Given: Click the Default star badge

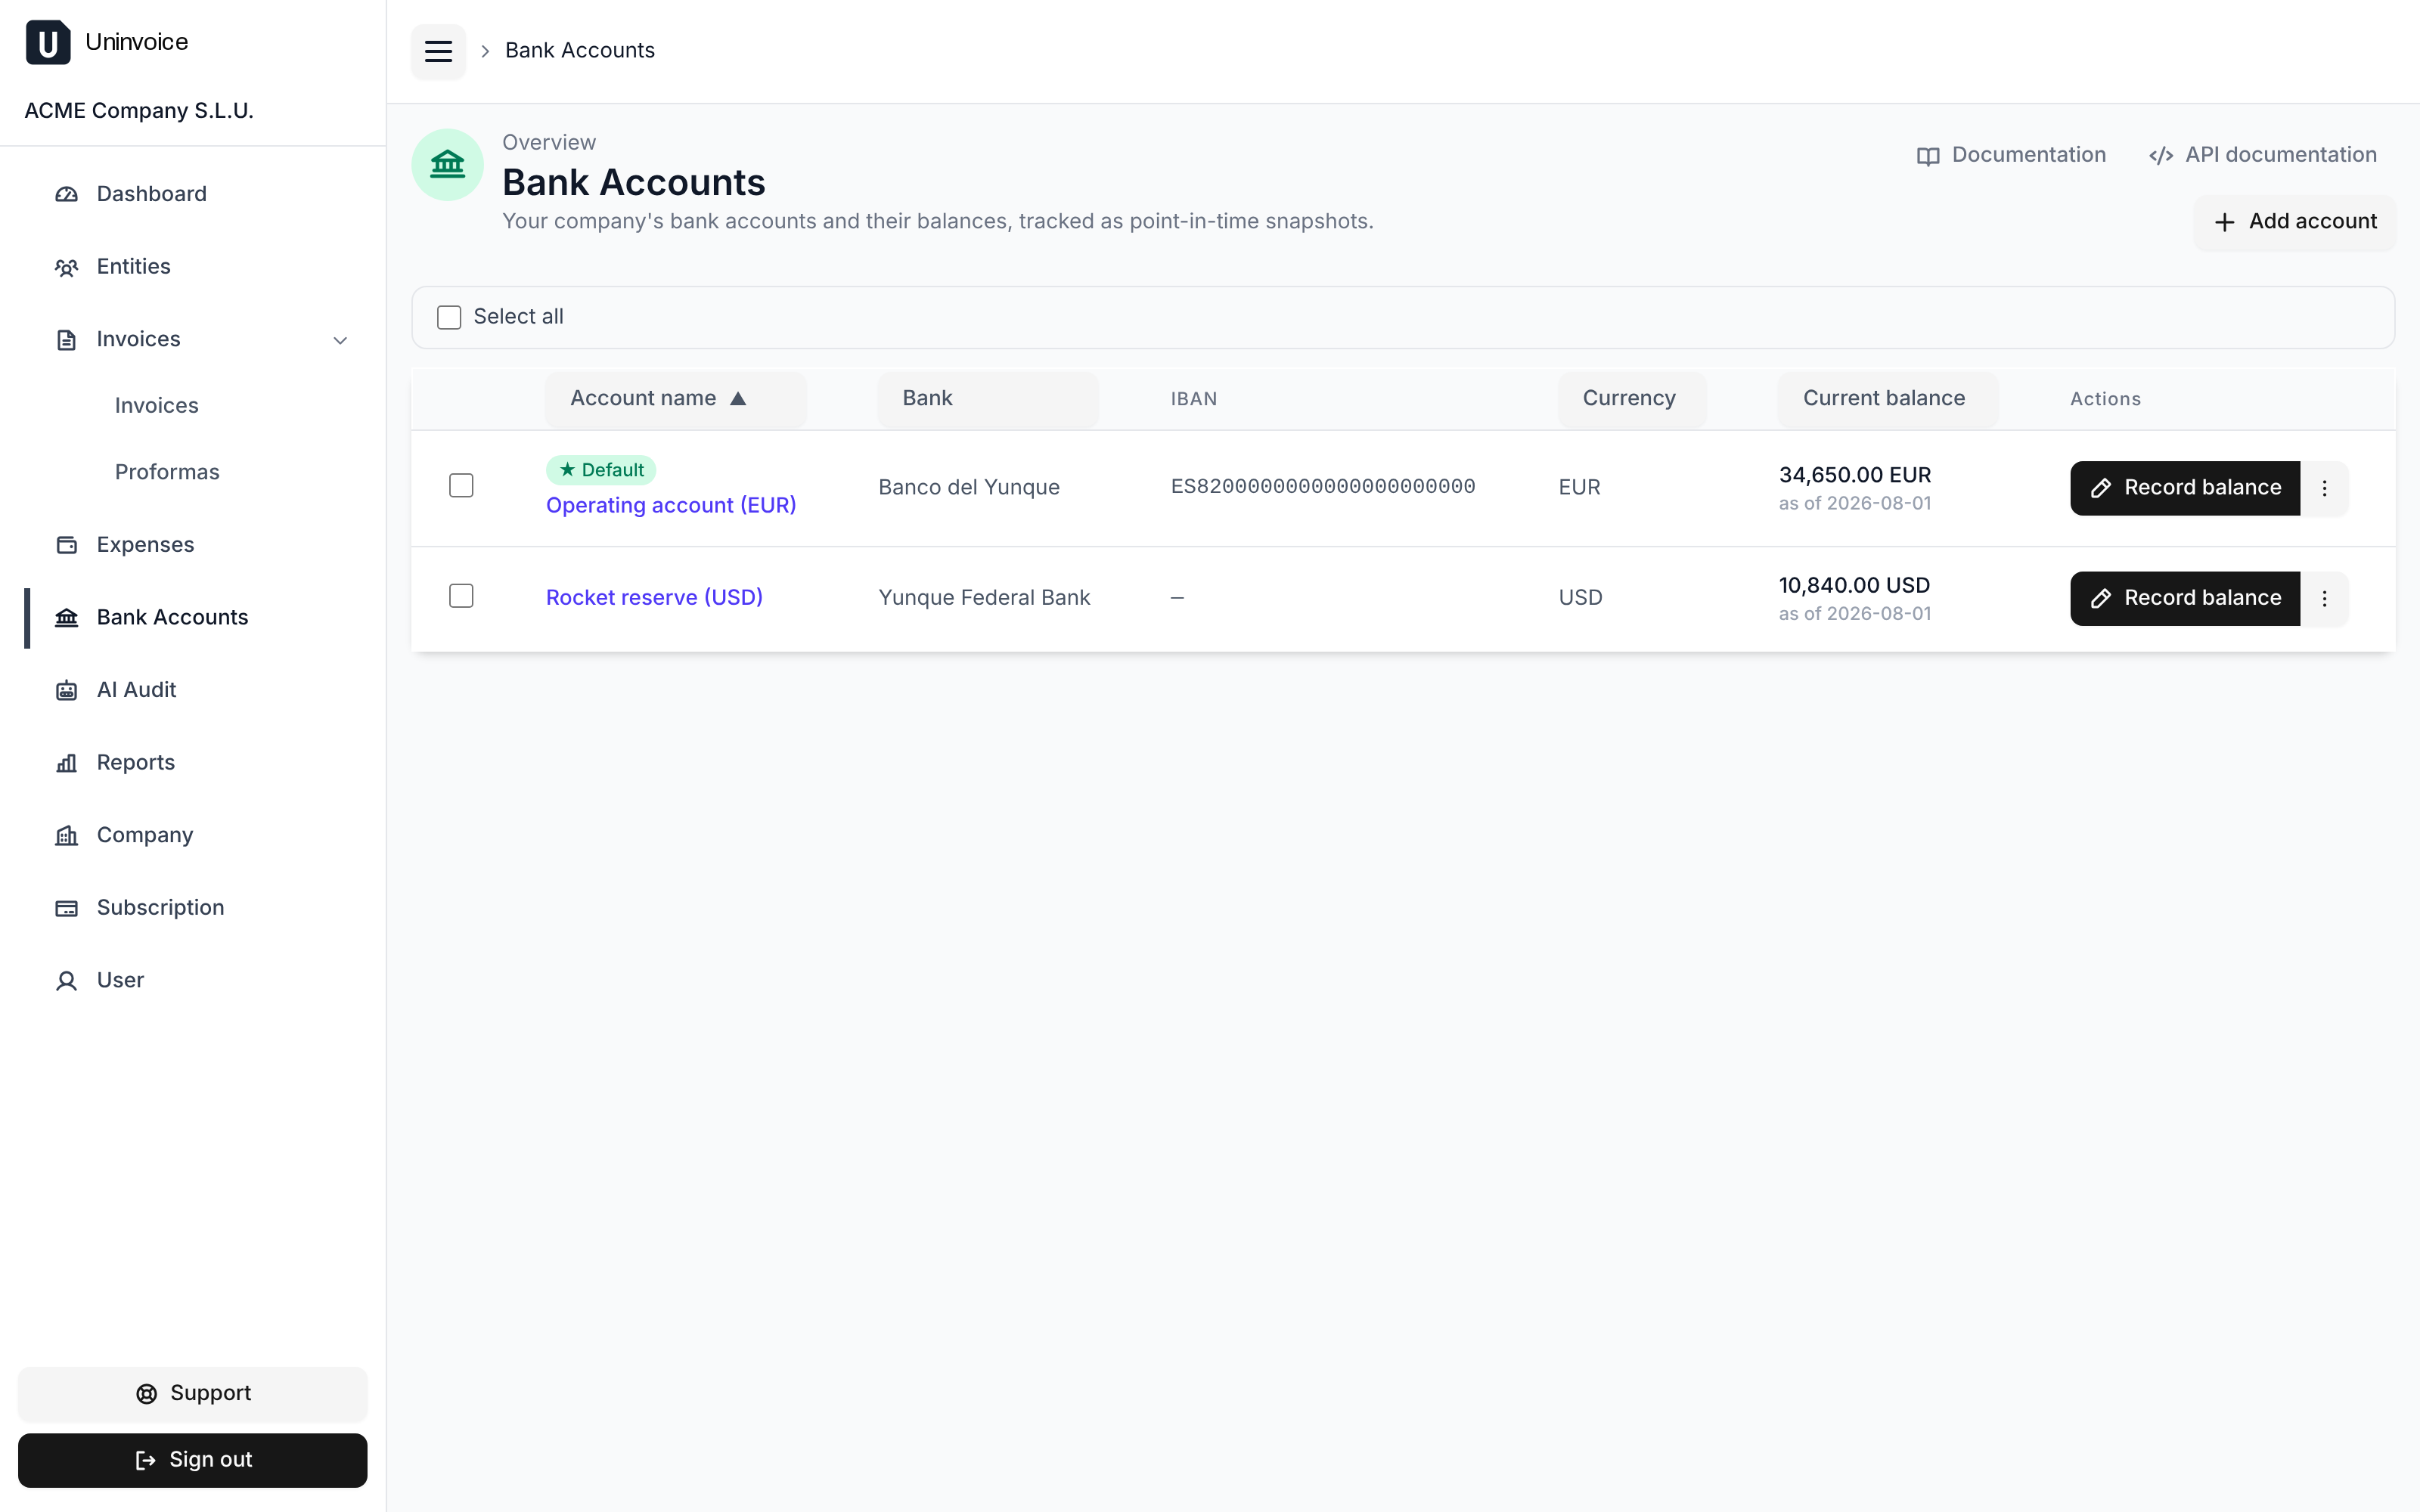Looking at the screenshot, I should point(601,470).
